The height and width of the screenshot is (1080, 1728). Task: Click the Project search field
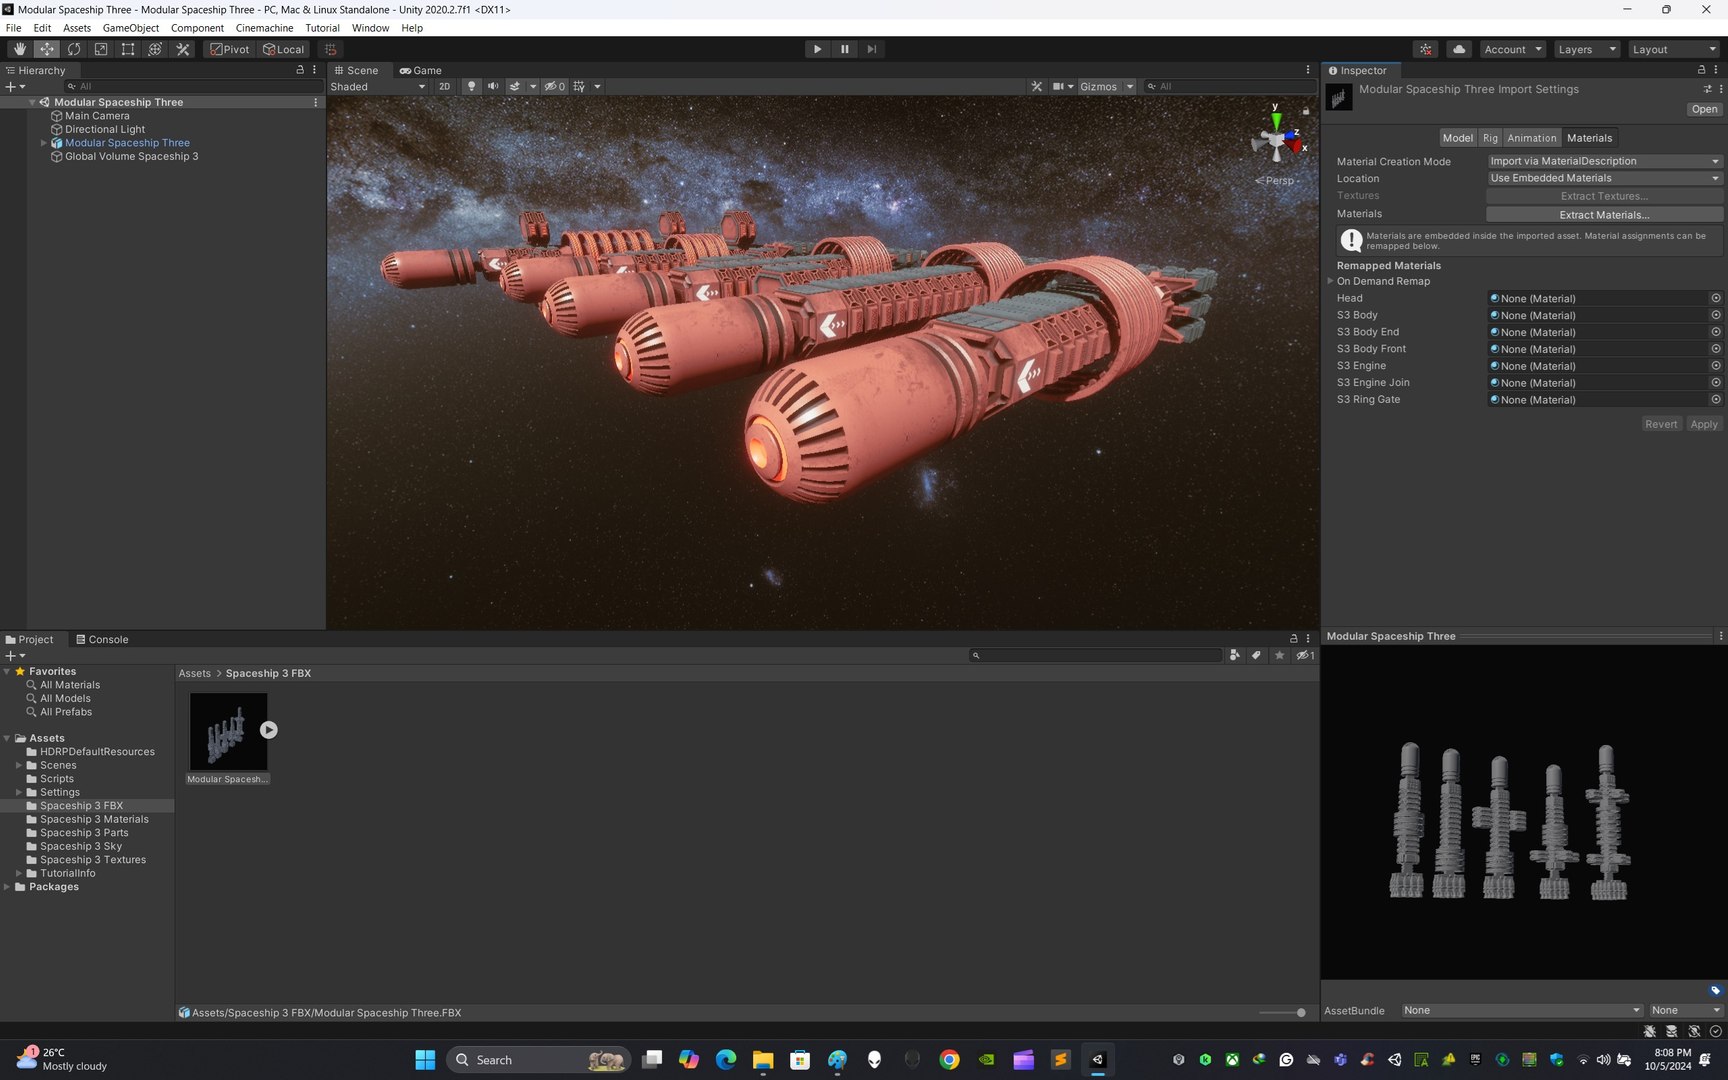[1095, 655]
